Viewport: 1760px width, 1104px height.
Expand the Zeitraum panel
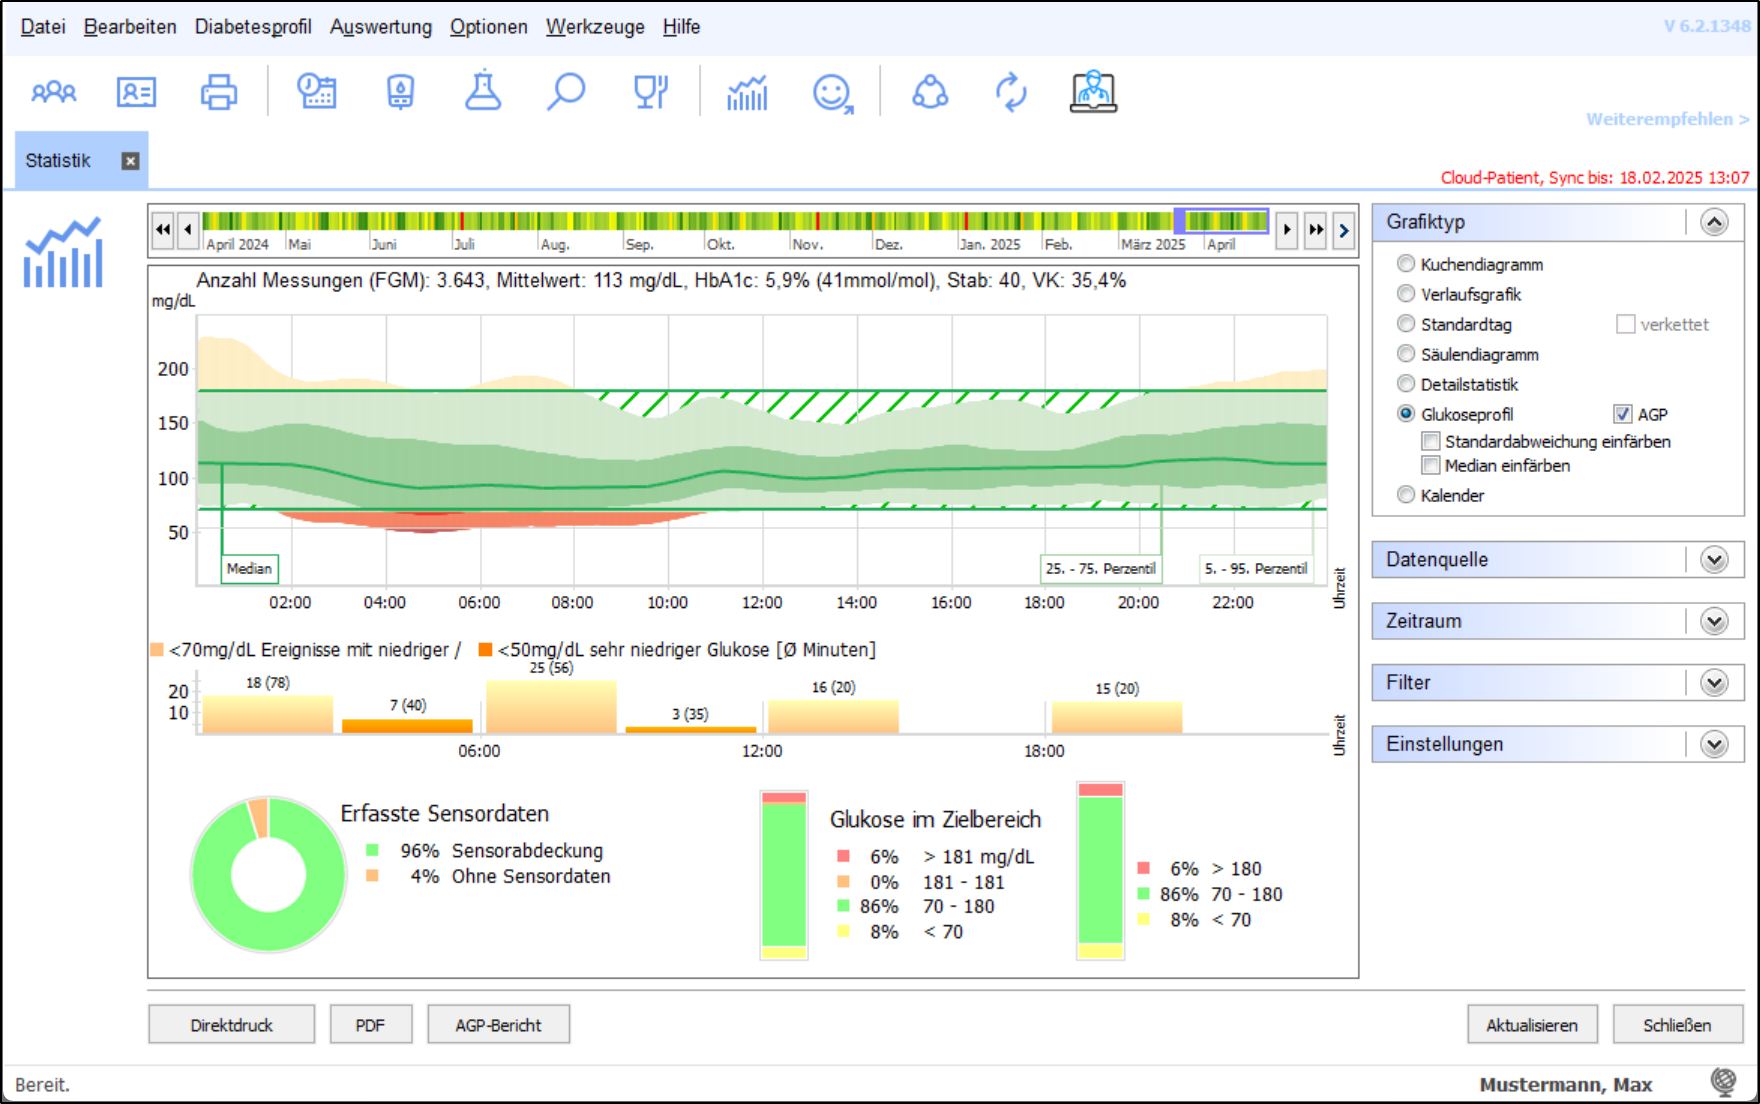1714,622
